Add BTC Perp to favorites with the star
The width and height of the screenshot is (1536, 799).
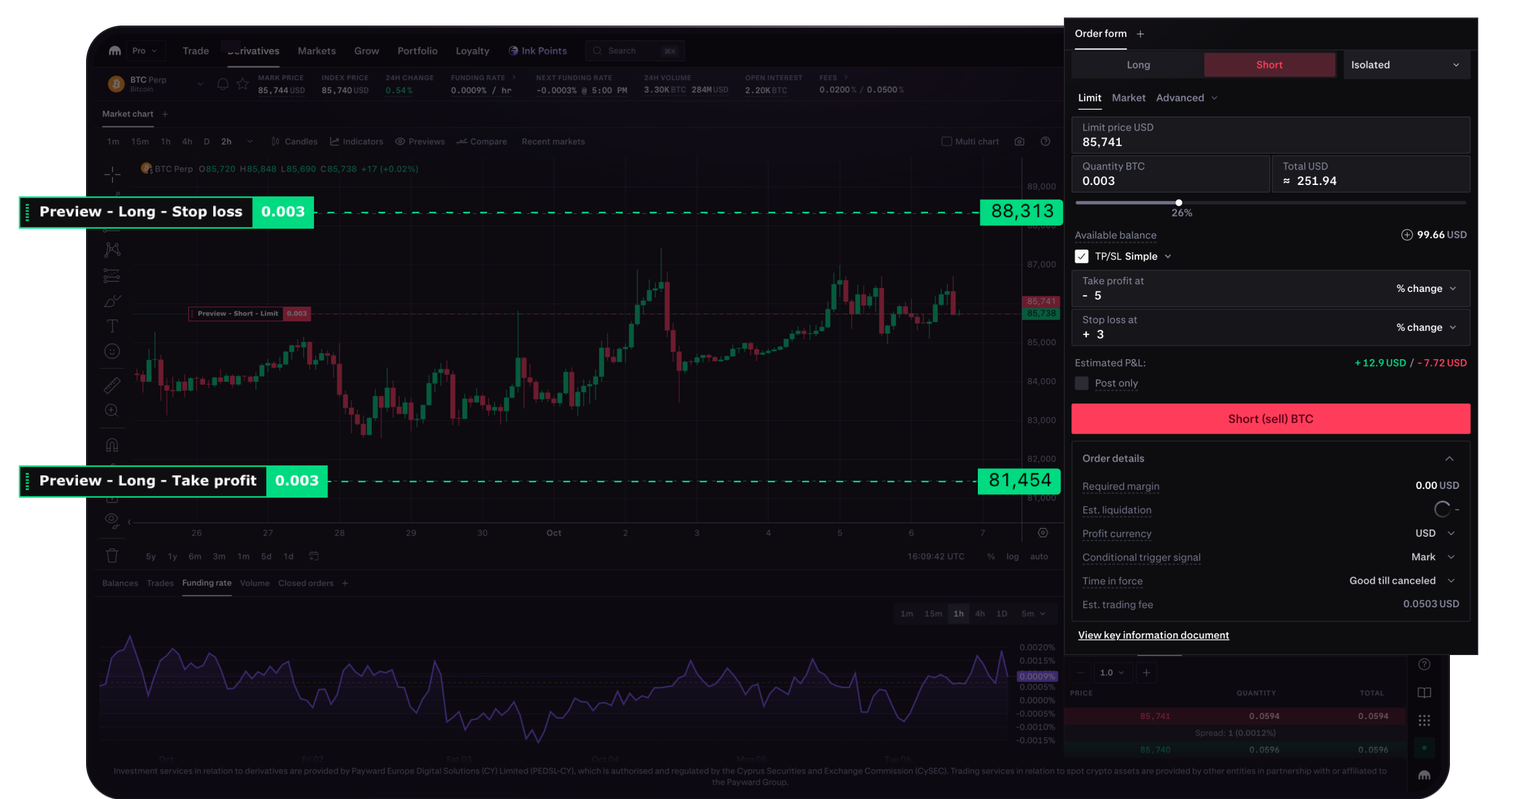242,85
